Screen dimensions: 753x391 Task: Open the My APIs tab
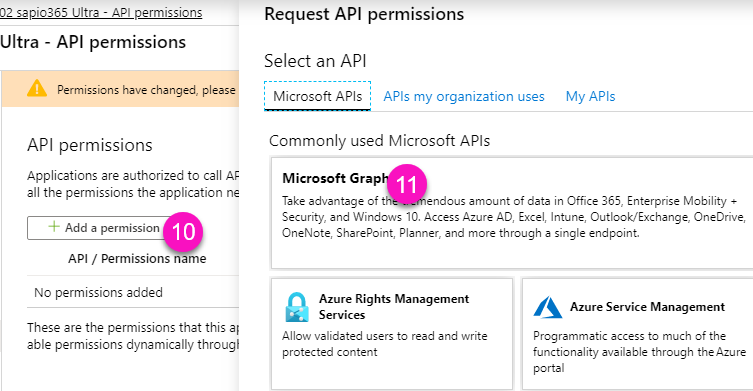coord(590,97)
